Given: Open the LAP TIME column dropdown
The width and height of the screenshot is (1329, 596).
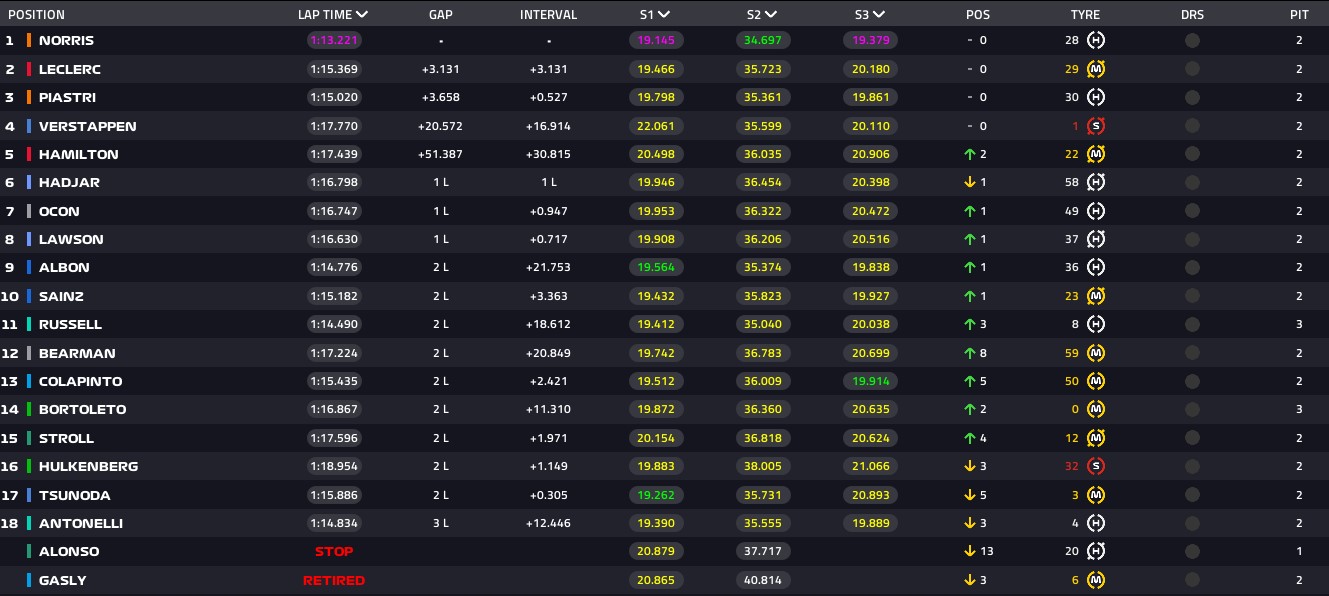Looking at the screenshot, I should 361,15.
